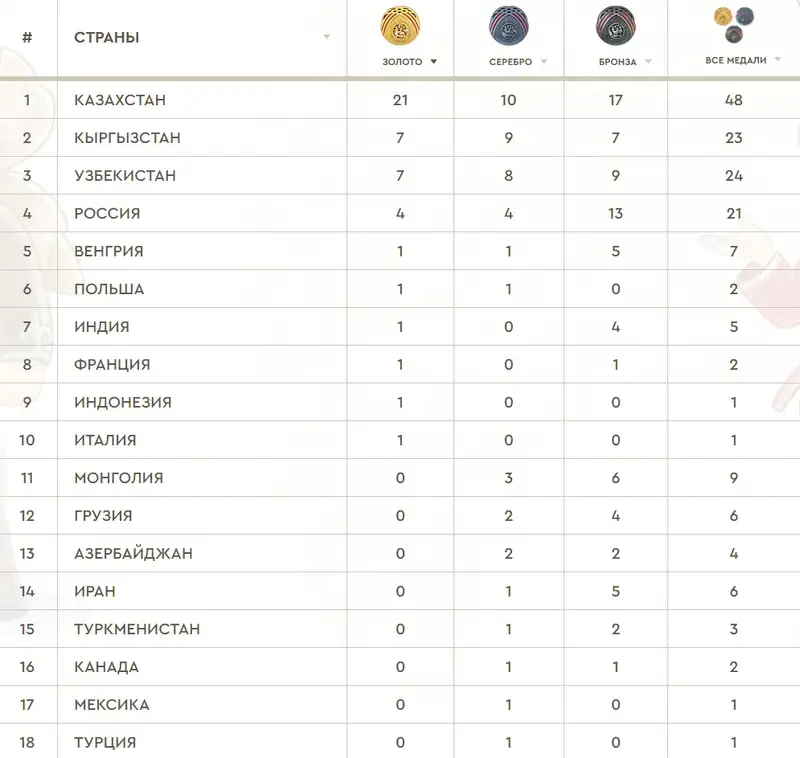
Task: Click the # rank column header
Action: 27,38
